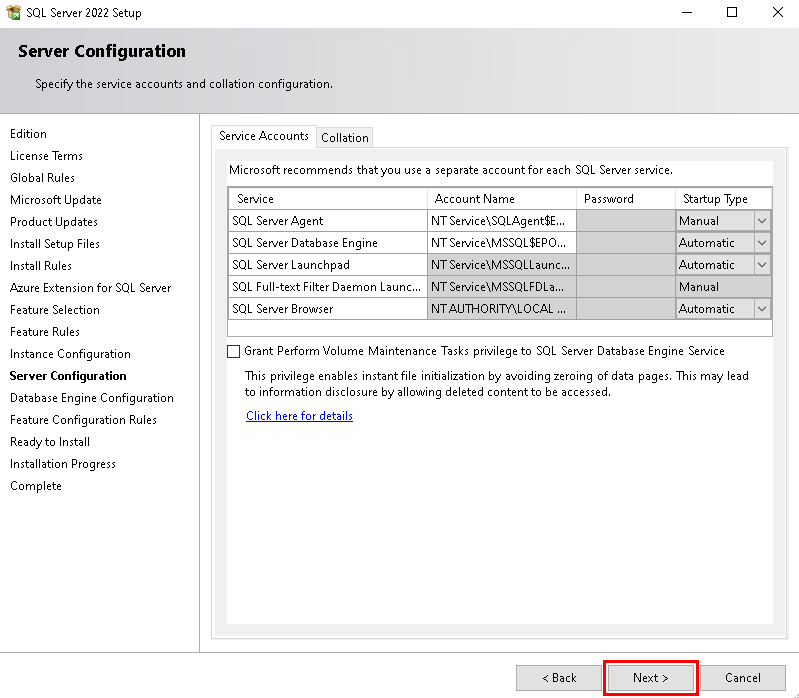Select the SQL Server Browser service cell
The image size is (799, 698).
point(328,309)
